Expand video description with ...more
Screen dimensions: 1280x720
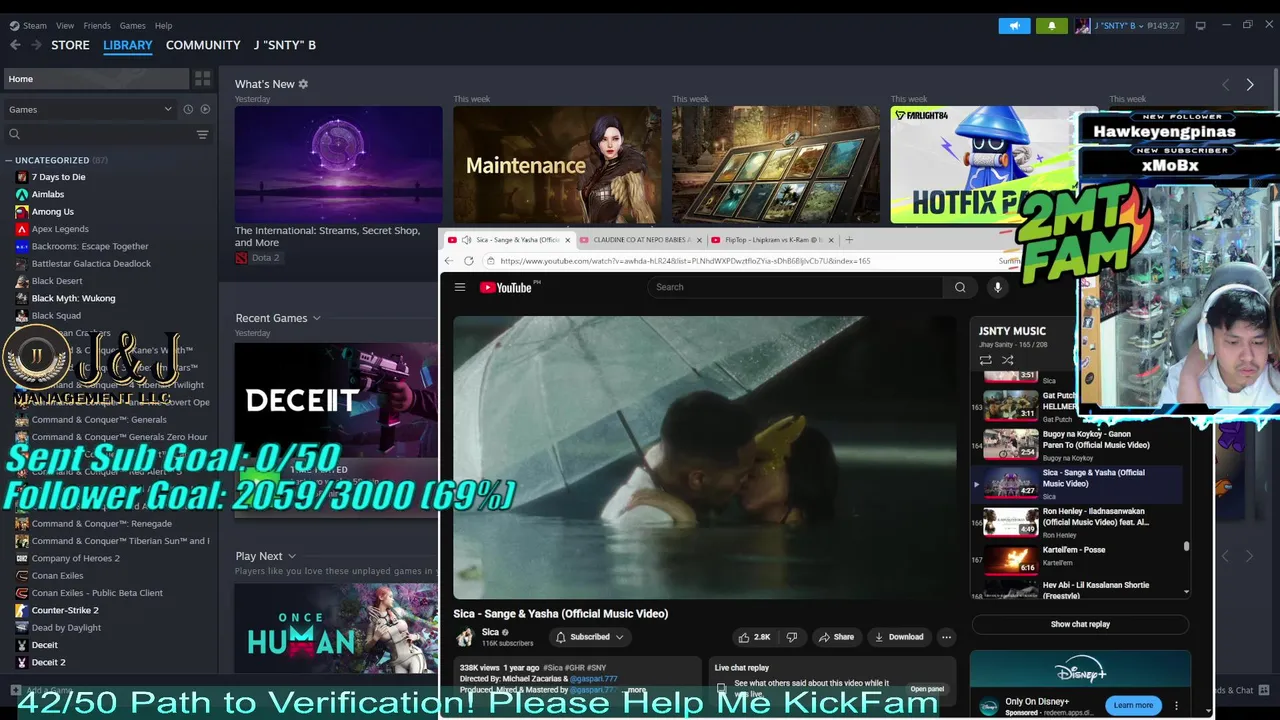633,690
